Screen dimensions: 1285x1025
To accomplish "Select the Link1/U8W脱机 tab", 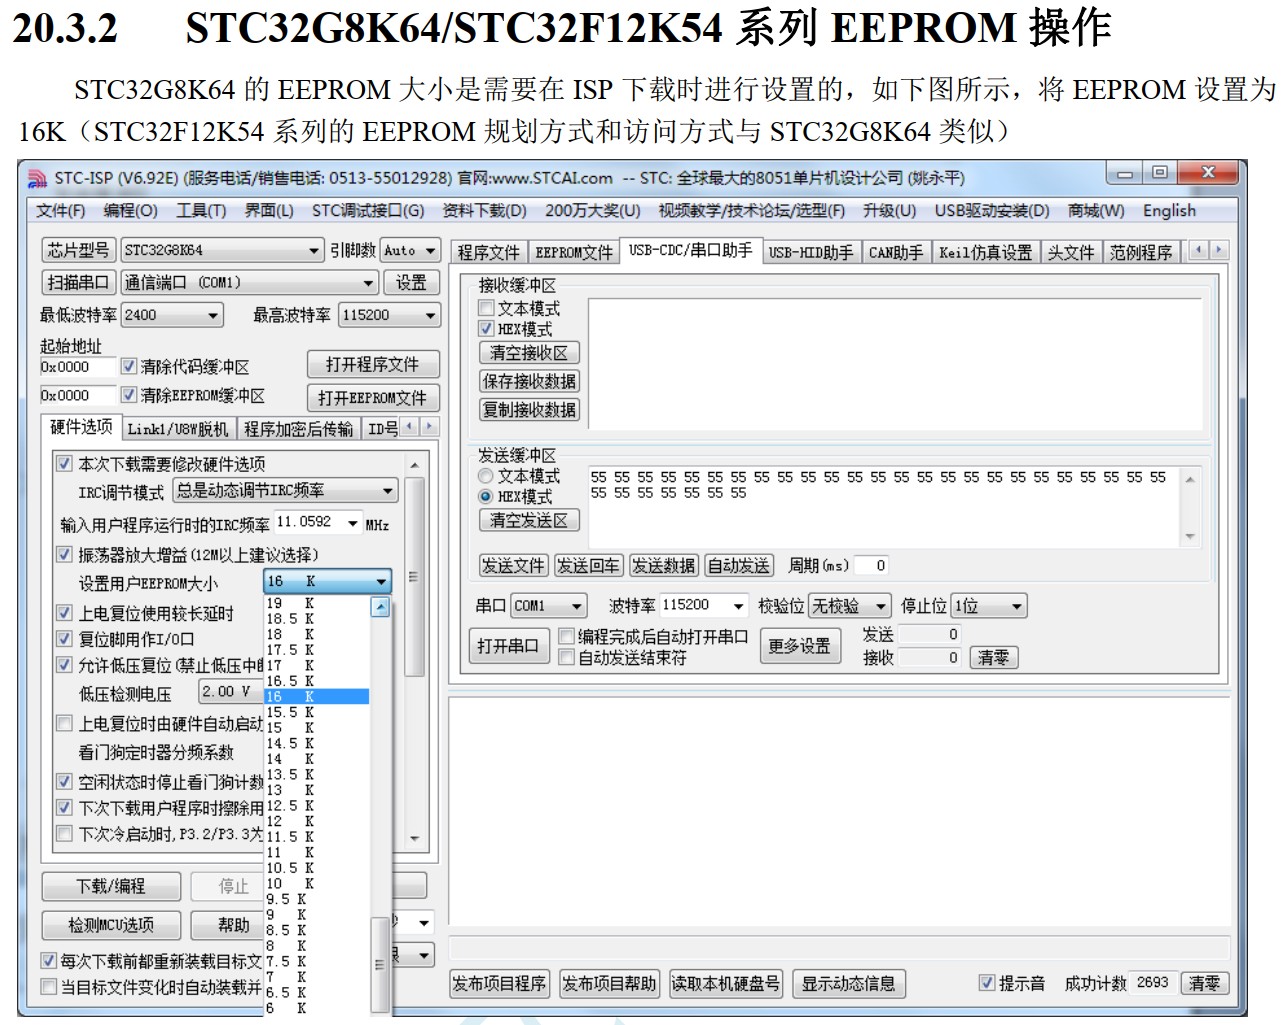I will pos(178,429).
